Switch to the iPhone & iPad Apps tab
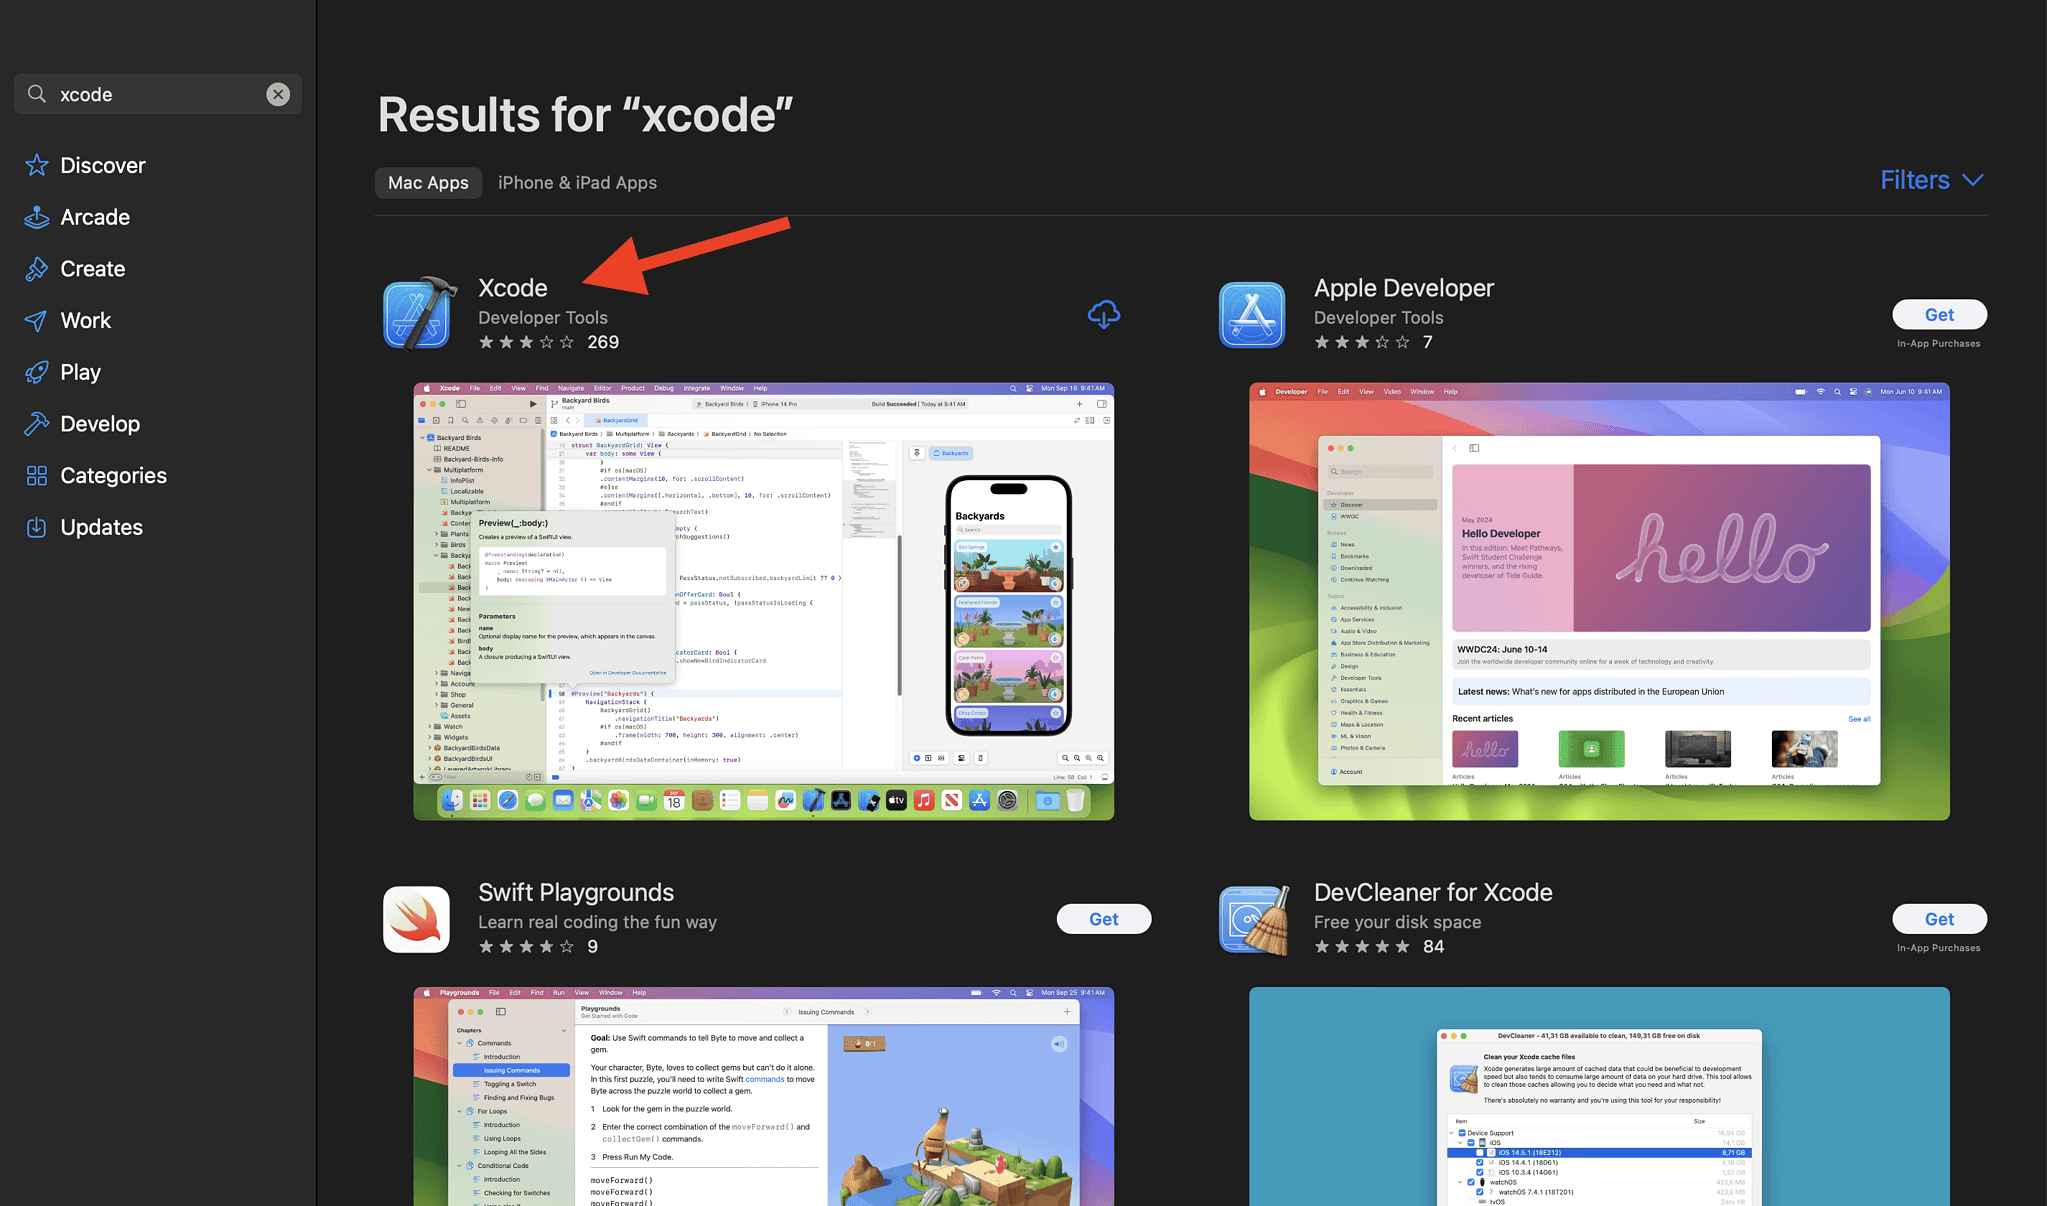 (577, 182)
